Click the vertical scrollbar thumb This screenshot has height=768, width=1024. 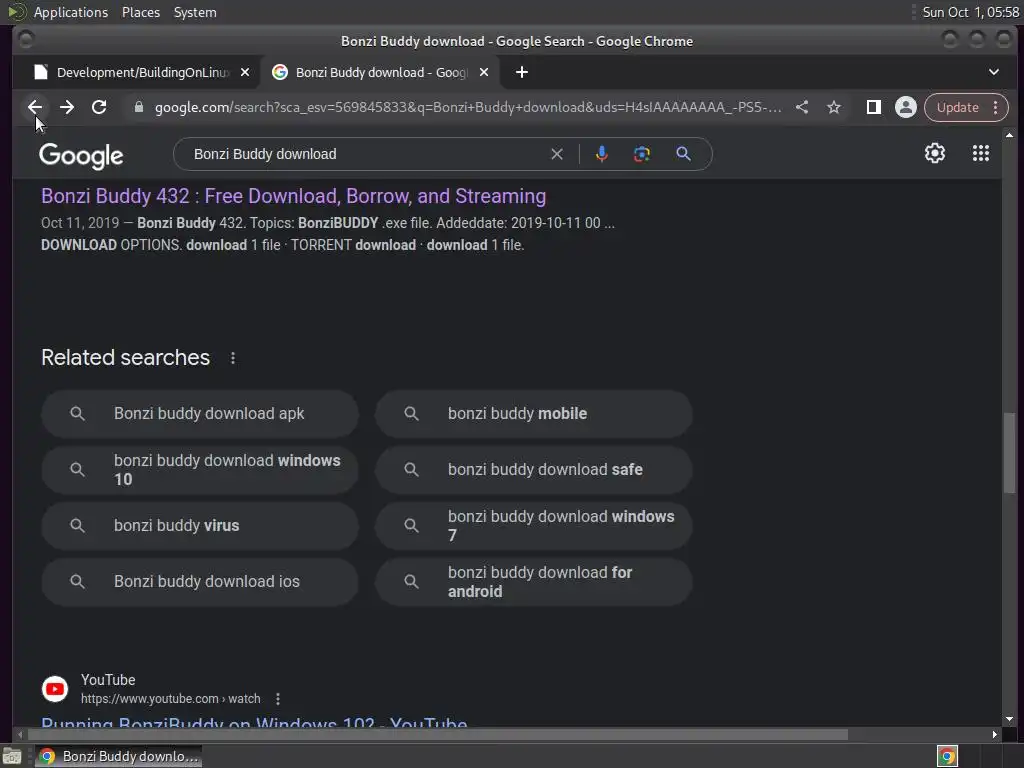tap(1010, 453)
